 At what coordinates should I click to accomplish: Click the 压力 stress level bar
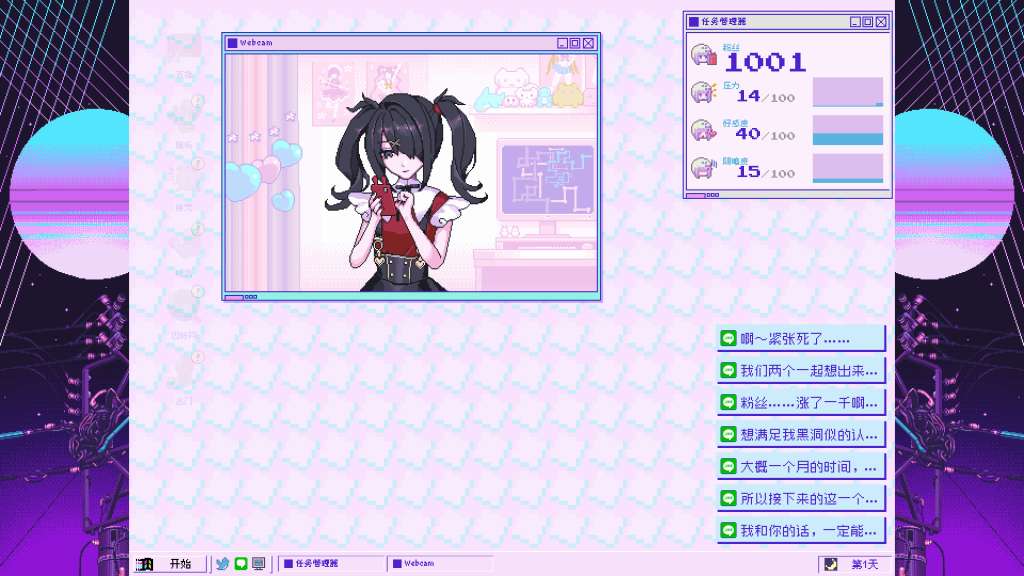(x=847, y=93)
